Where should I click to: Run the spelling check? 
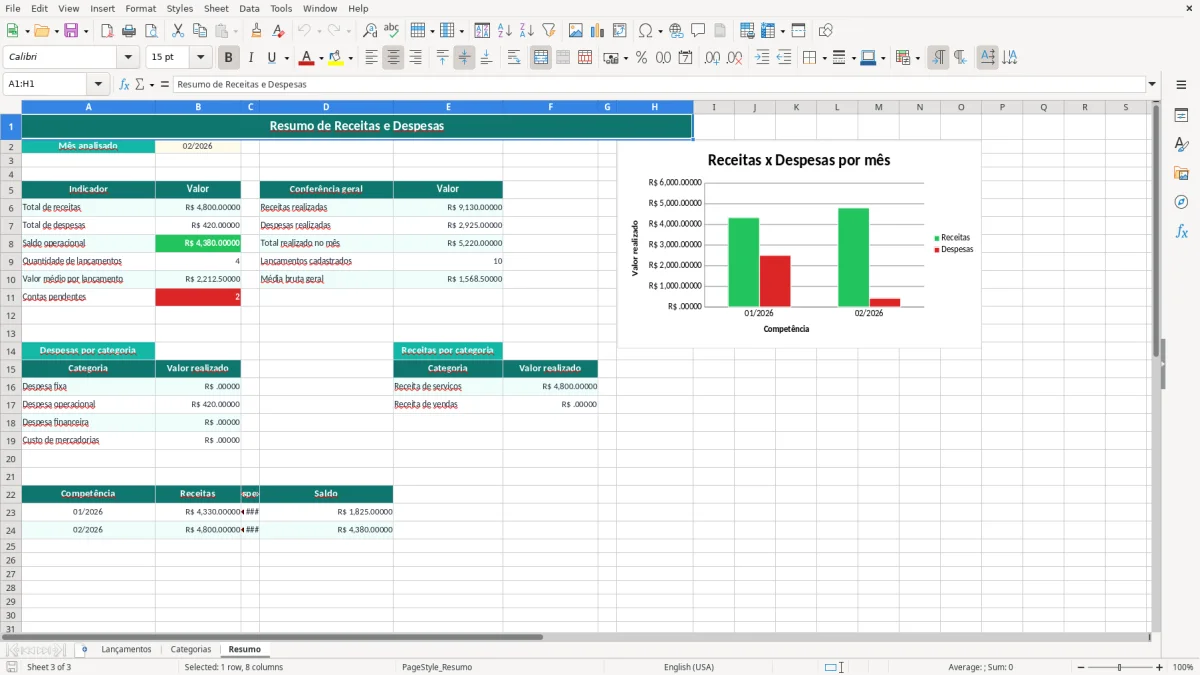pyautogui.click(x=392, y=31)
